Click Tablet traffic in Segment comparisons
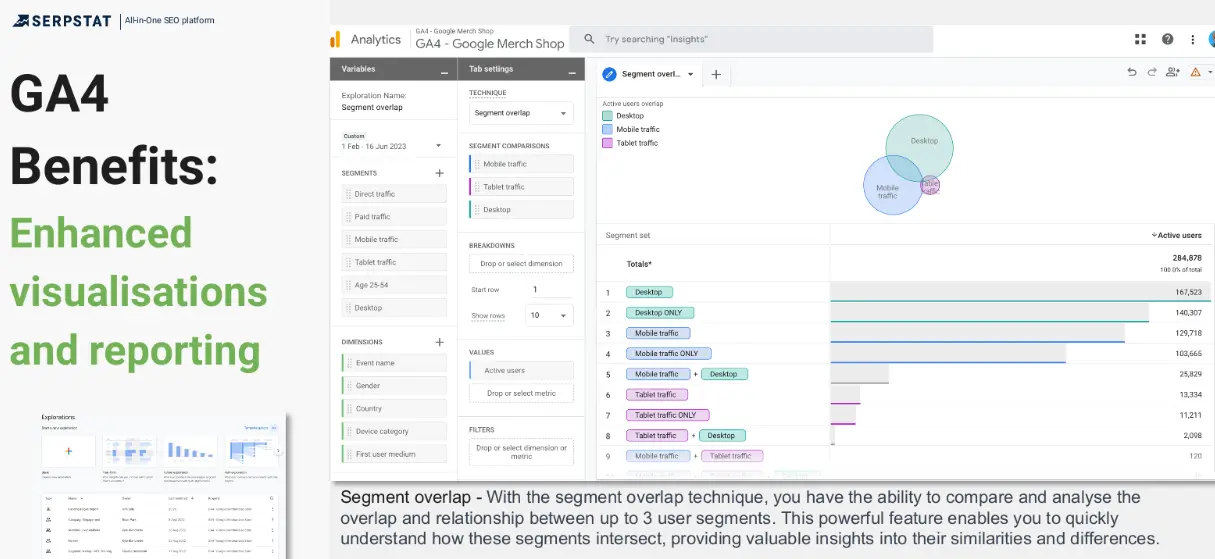The image size is (1215, 559). tap(521, 187)
